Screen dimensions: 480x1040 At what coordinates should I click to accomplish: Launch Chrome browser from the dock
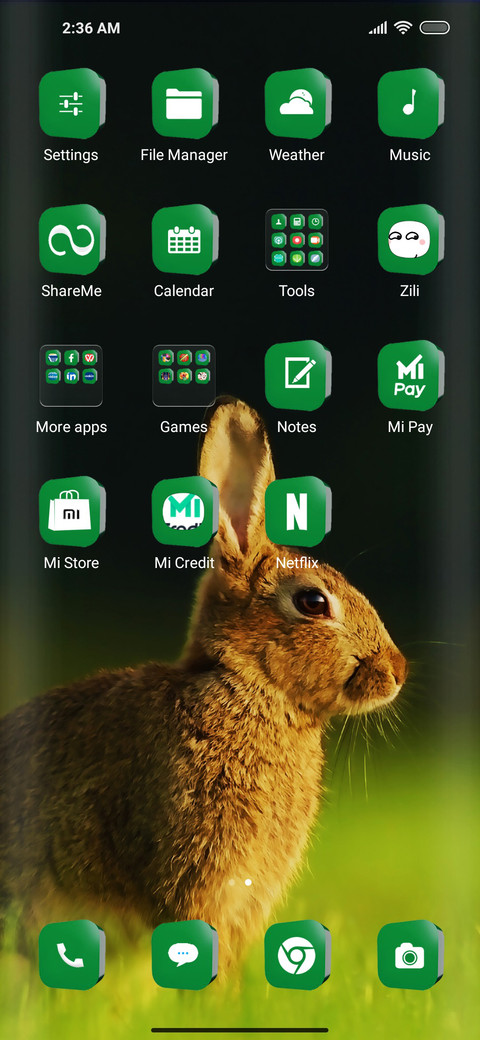[x=297, y=955]
